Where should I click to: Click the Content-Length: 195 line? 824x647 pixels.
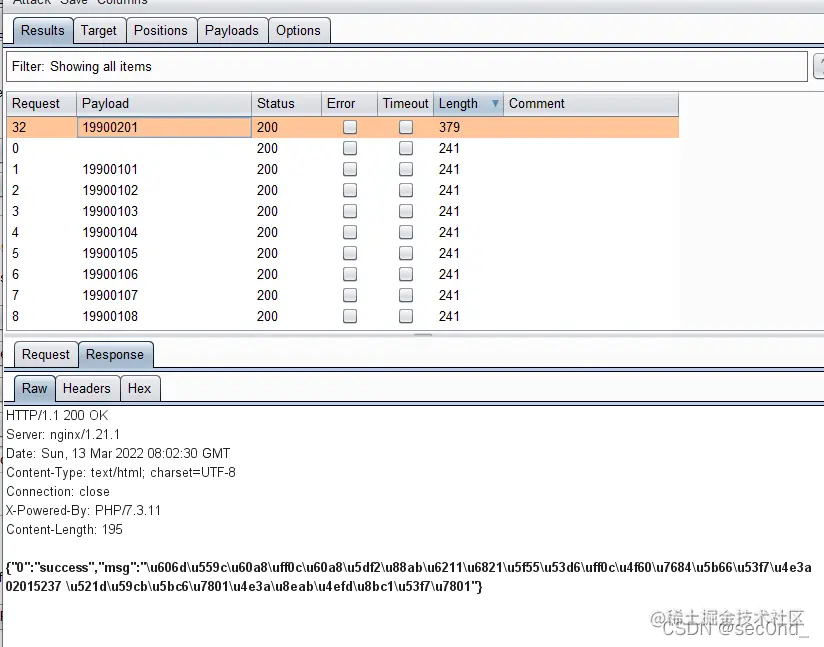point(64,529)
